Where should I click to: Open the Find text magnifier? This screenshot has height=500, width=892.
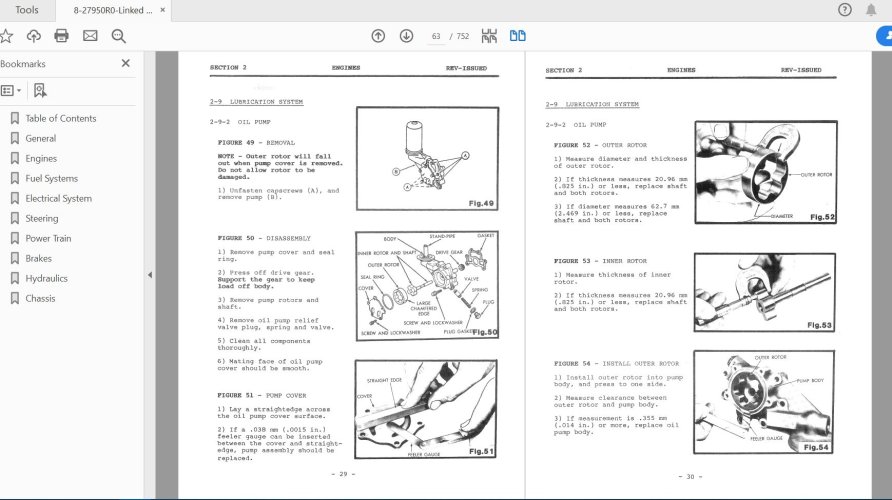pos(118,36)
